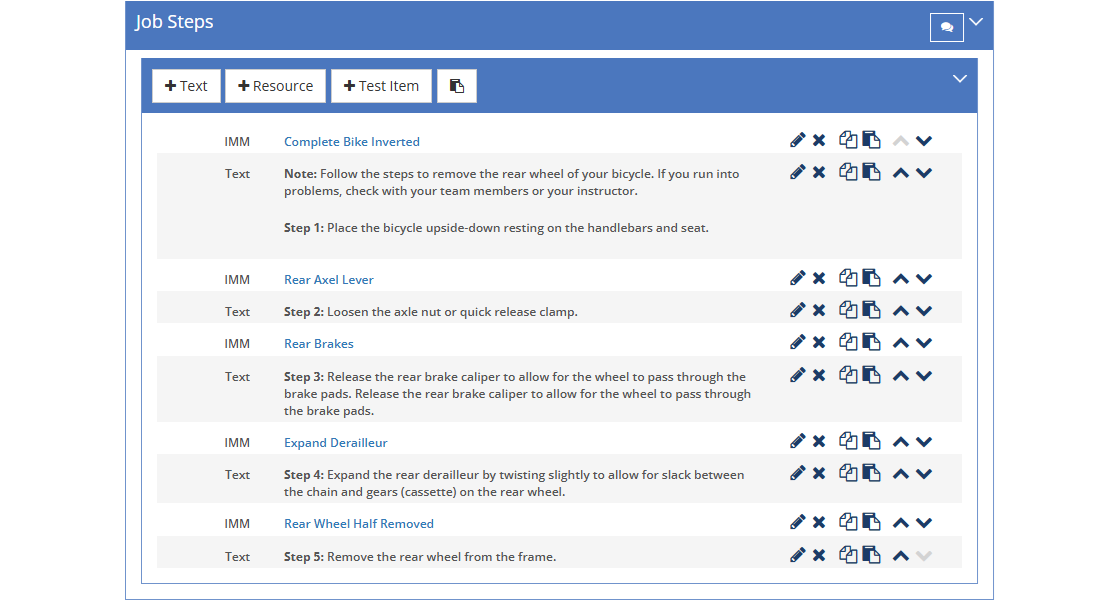Edit the Expand Derailleur row
The width and height of the screenshot is (1120, 601).
(x=797, y=441)
